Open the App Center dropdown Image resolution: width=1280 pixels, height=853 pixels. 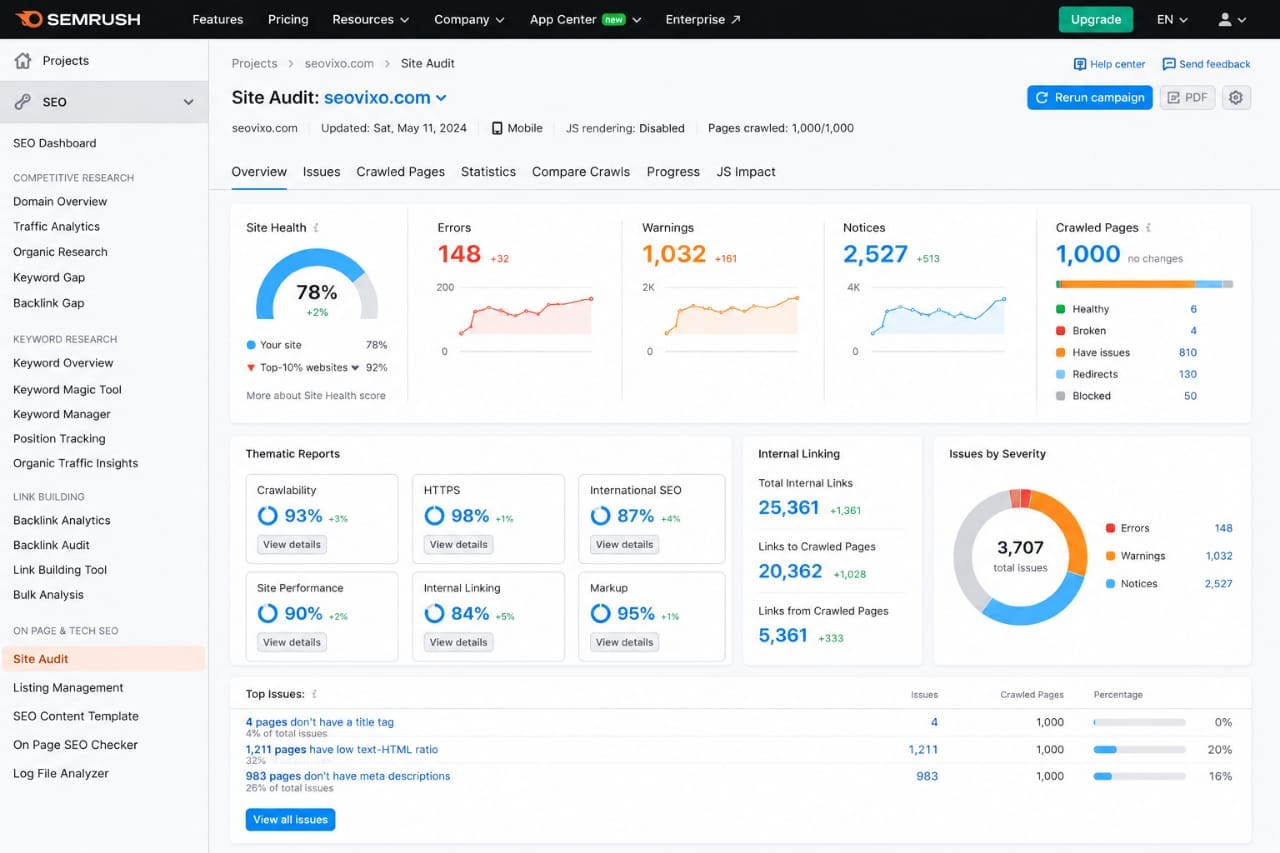[585, 19]
